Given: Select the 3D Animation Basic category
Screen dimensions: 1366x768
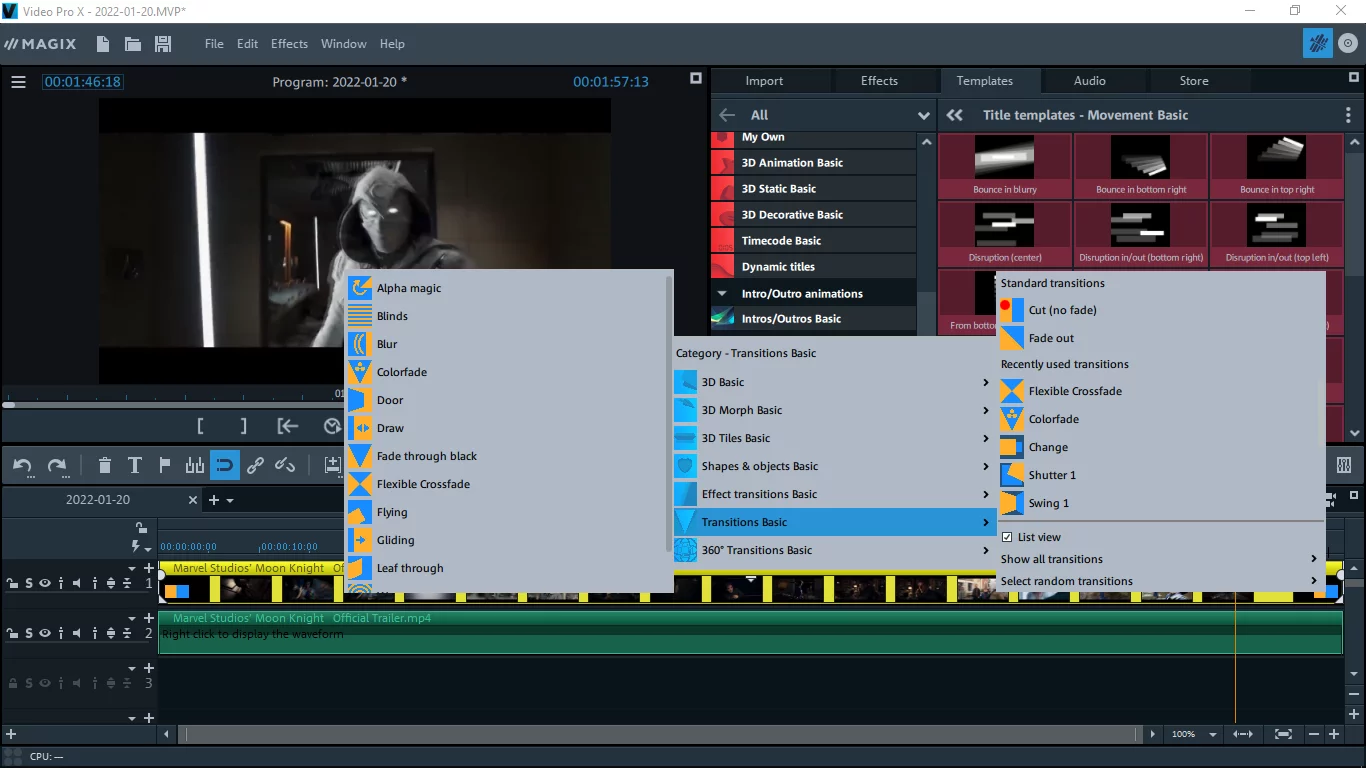Looking at the screenshot, I should click(x=814, y=163).
